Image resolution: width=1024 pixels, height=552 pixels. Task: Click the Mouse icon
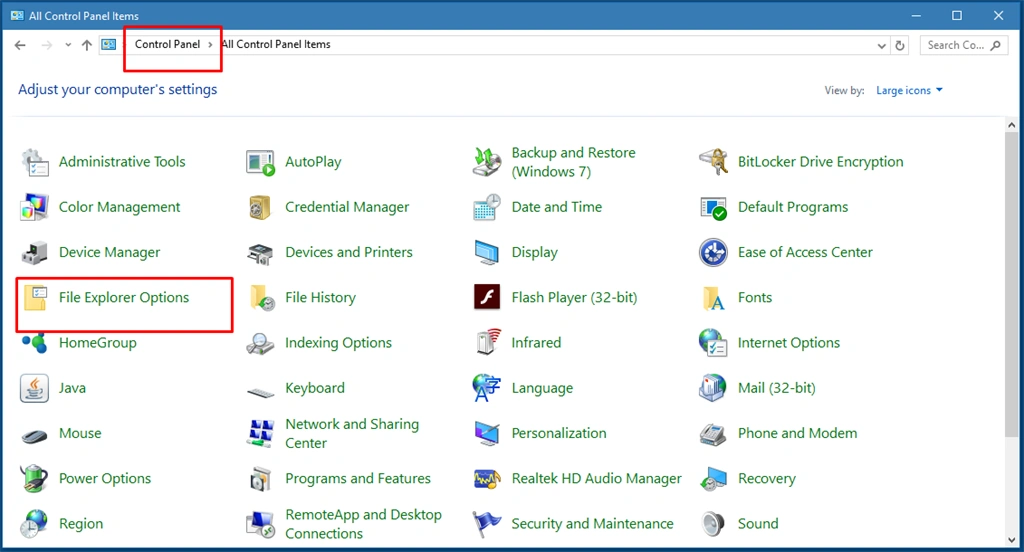click(35, 436)
